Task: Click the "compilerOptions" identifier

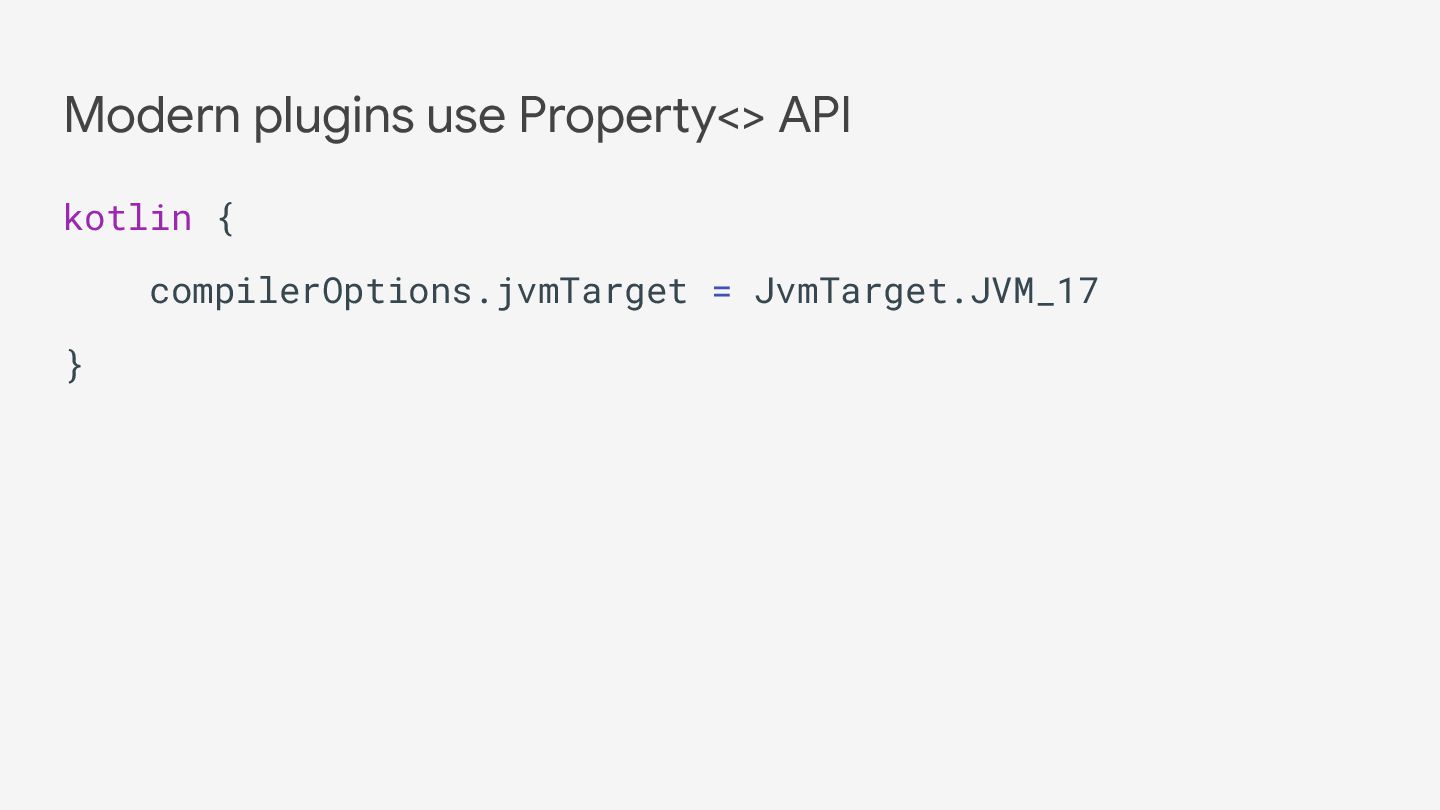Action: 311,291
